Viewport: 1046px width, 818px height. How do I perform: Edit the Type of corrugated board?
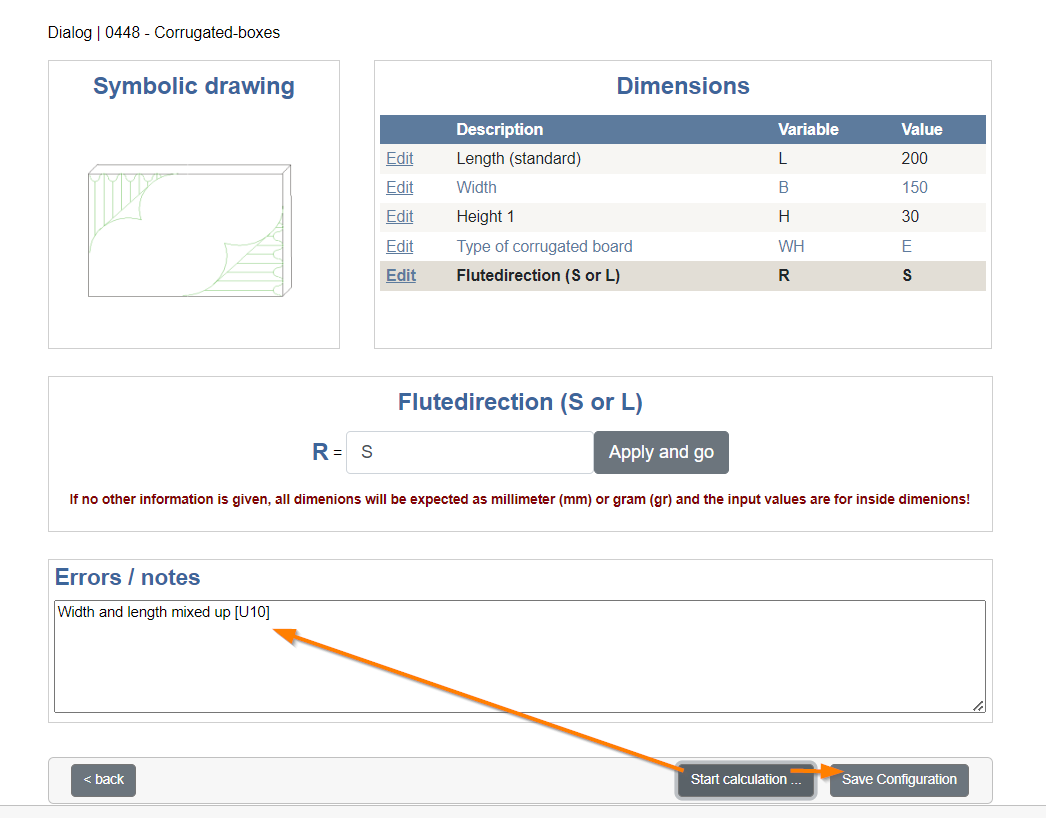click(399, 246)
